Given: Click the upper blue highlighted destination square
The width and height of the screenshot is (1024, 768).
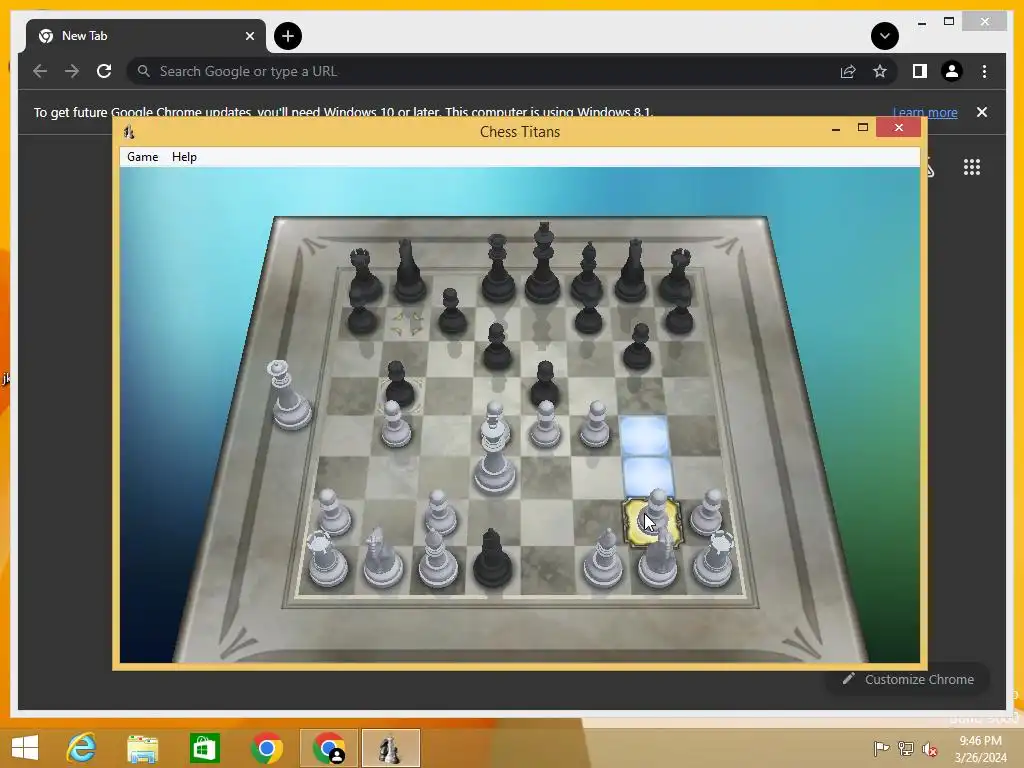Looking at the screenshot, I should (x=644, y=434).
